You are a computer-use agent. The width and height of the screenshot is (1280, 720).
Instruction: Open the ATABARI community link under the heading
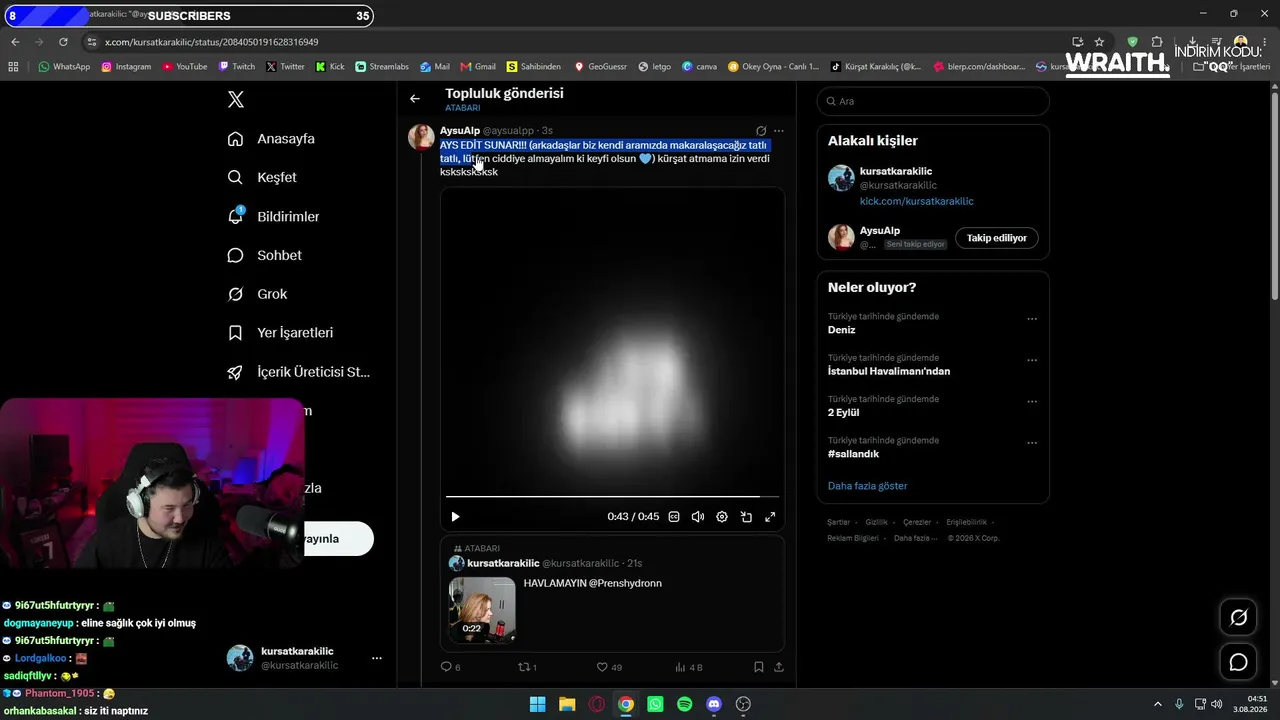463,108
